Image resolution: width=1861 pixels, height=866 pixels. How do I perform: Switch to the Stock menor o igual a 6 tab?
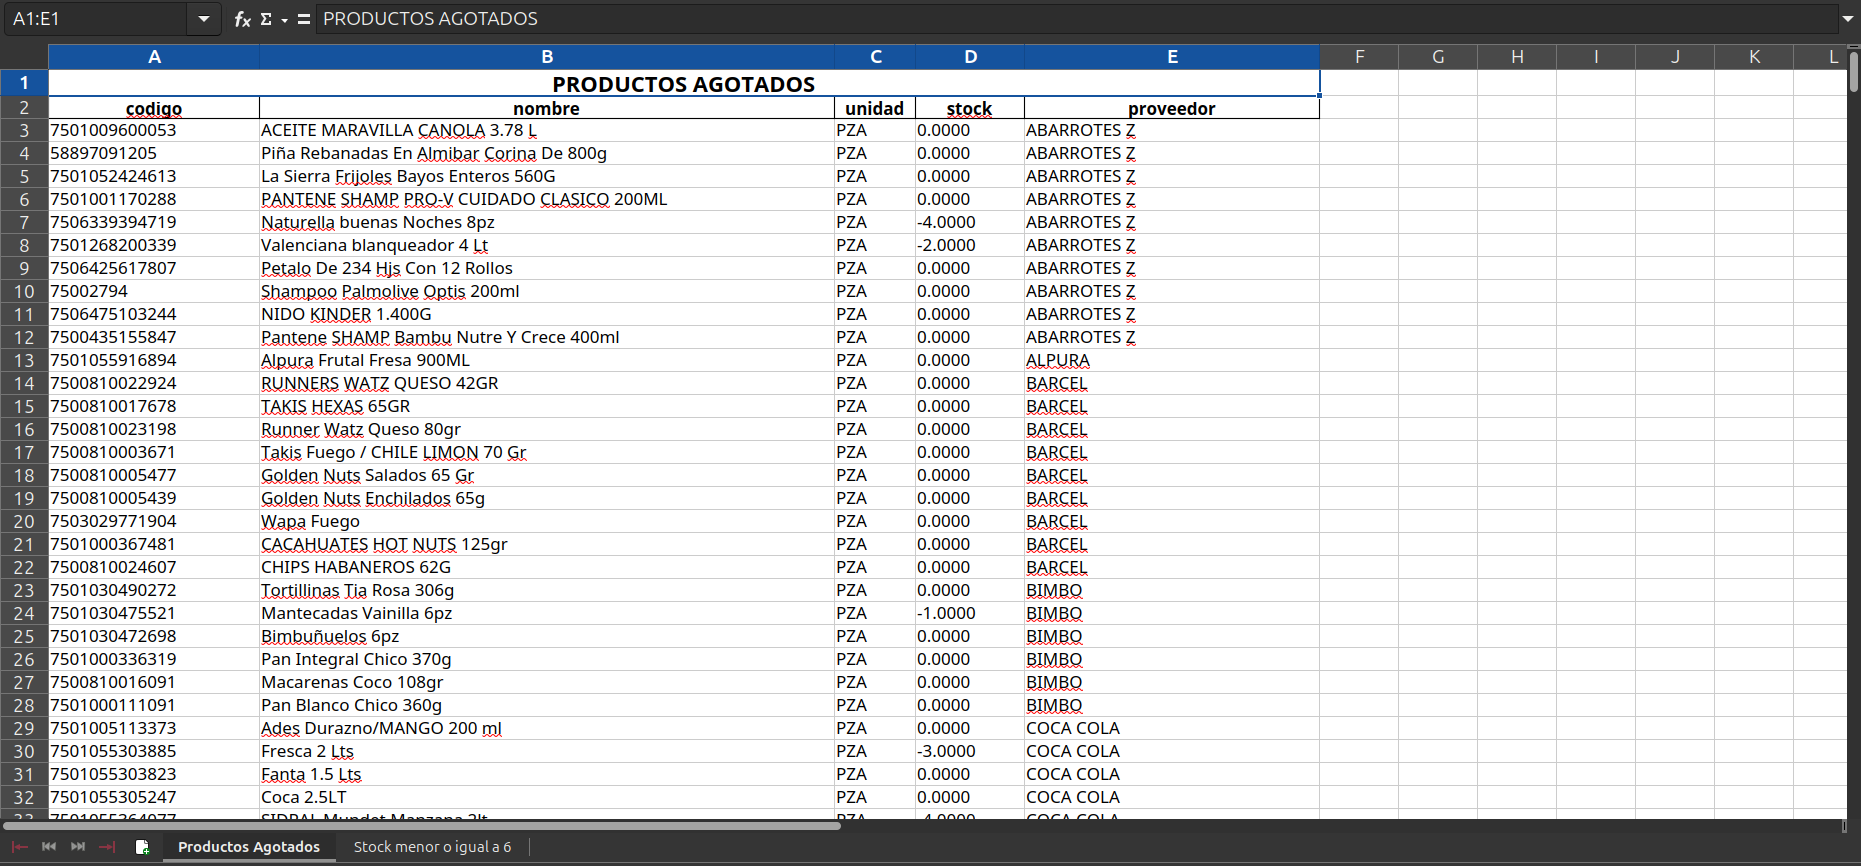432,847
